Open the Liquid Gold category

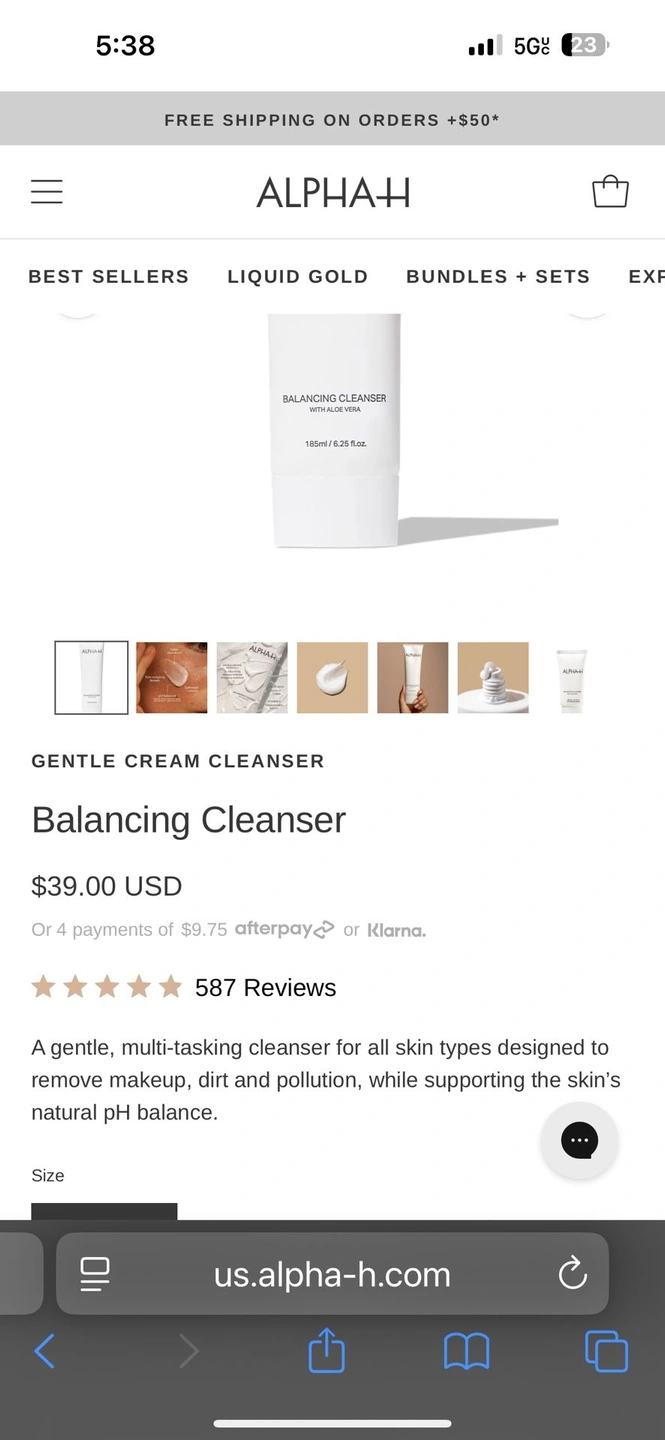[x=298, y=277]
